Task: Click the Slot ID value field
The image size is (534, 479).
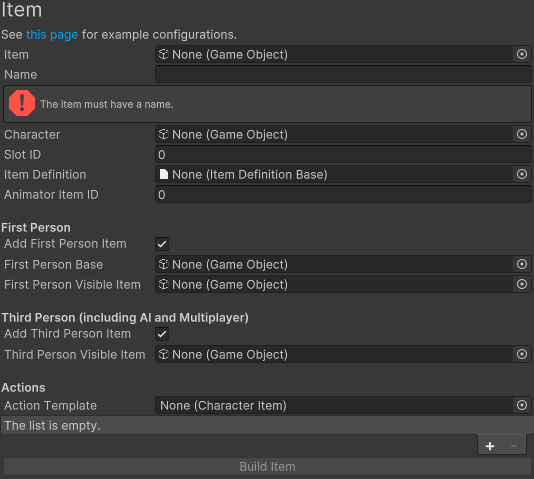Action: (x=343, y=155)
